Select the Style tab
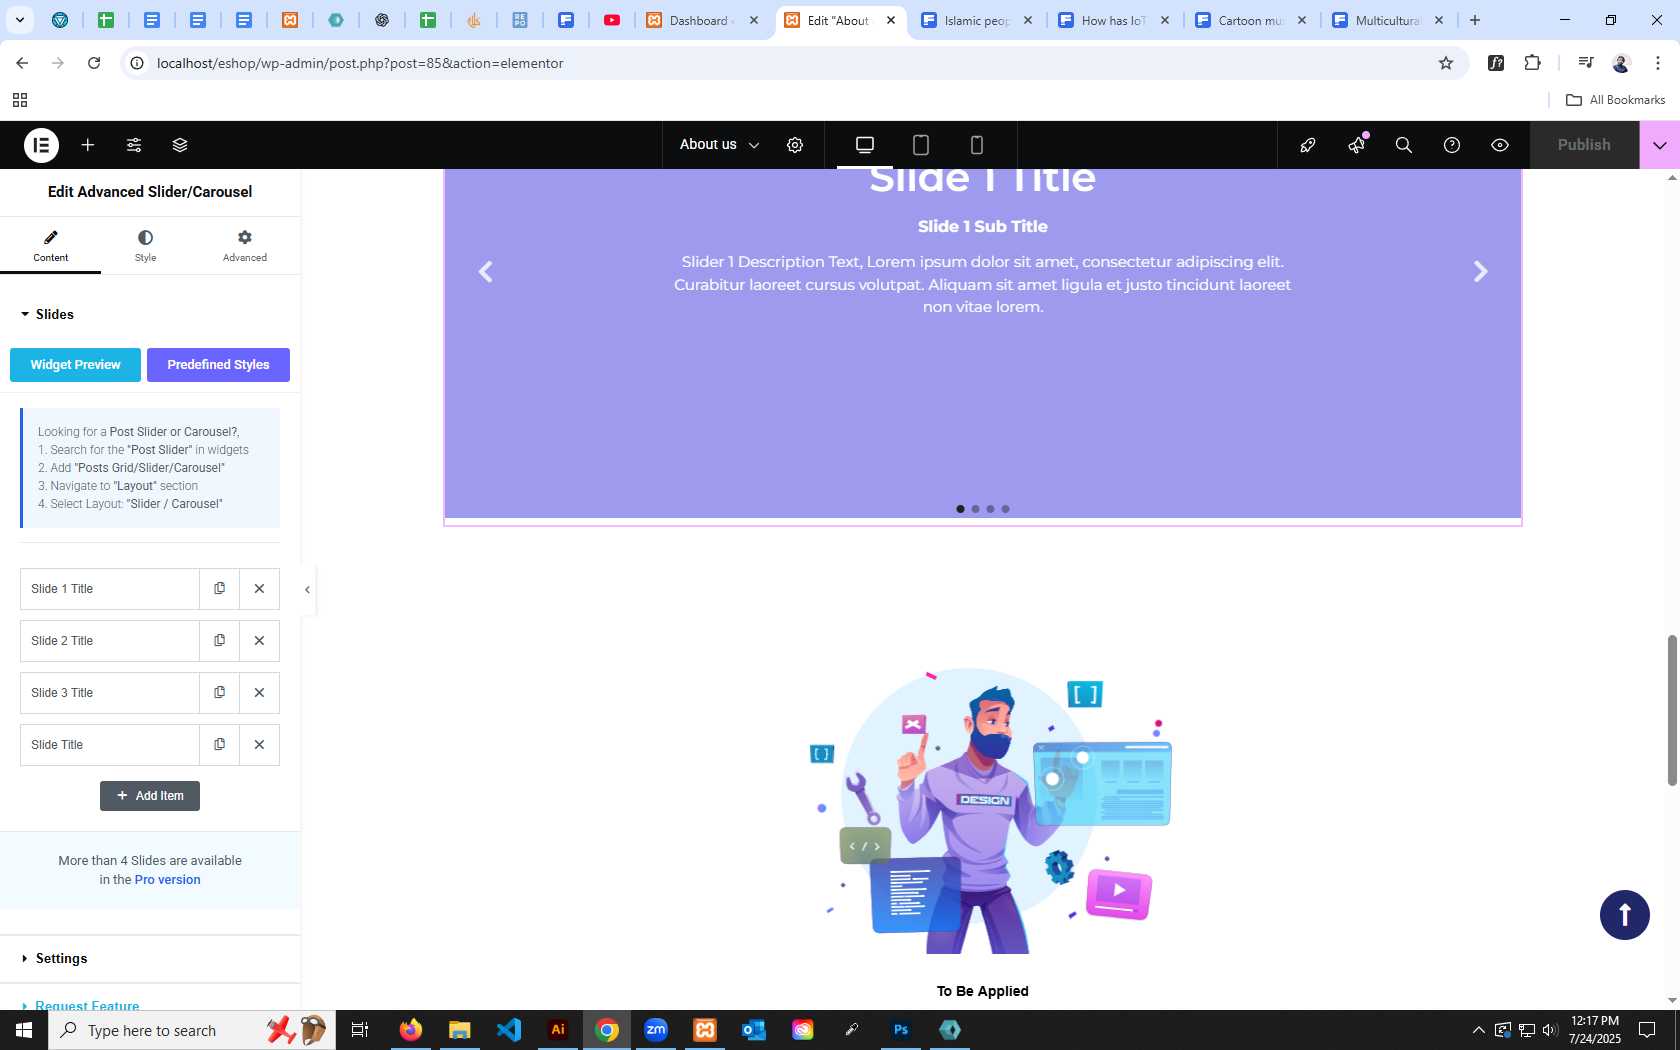Screen dimensions: 1680x1050 click(146, 245)
